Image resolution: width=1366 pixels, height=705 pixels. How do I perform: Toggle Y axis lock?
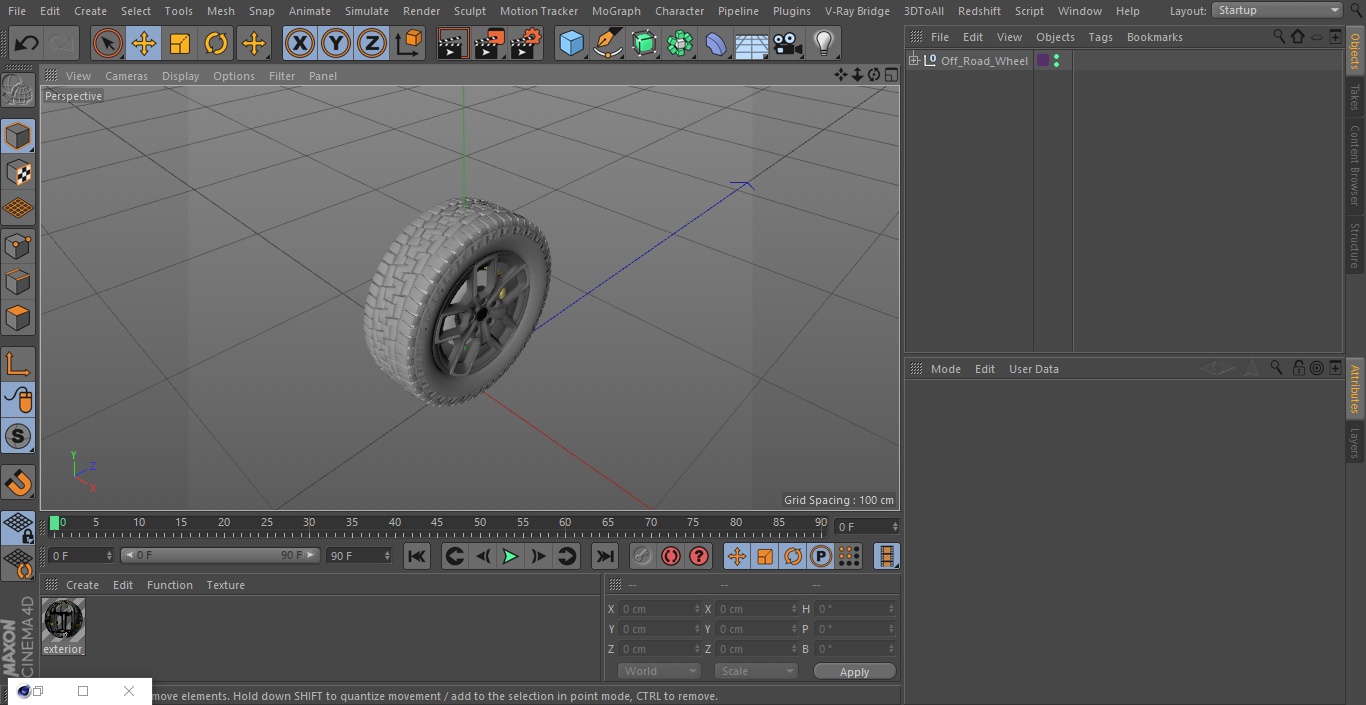point(336,43)
